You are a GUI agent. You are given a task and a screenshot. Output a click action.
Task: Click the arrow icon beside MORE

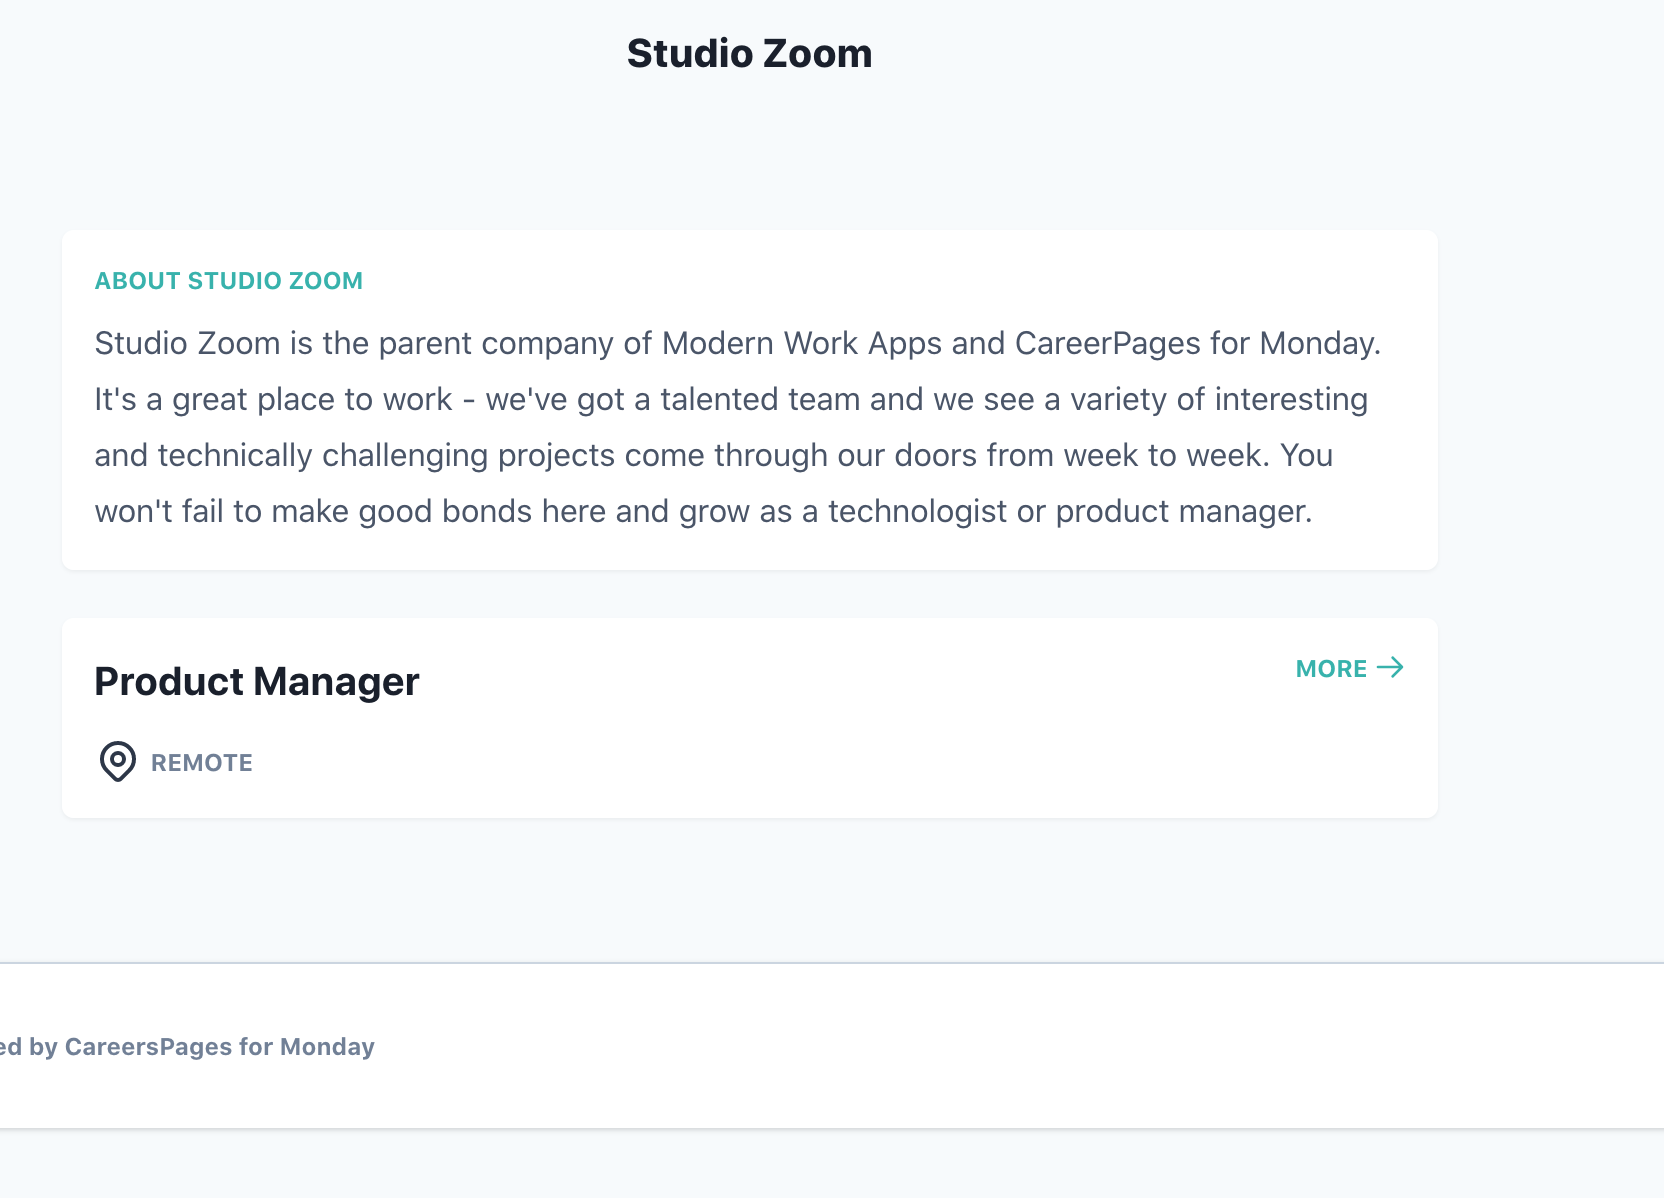(x=1390, y=667)
